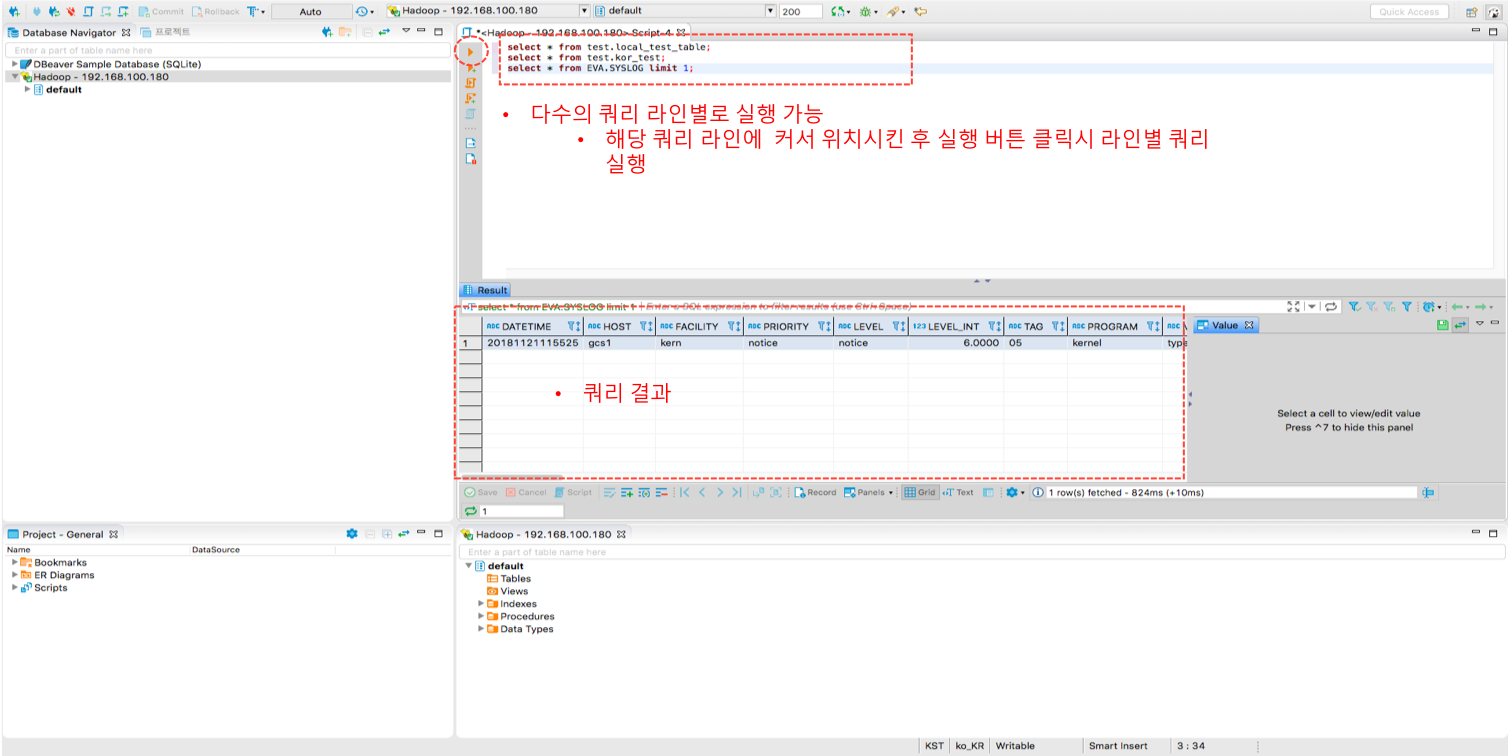
Task: Expand the ER Diagrams folder
Action: point(15,575)
